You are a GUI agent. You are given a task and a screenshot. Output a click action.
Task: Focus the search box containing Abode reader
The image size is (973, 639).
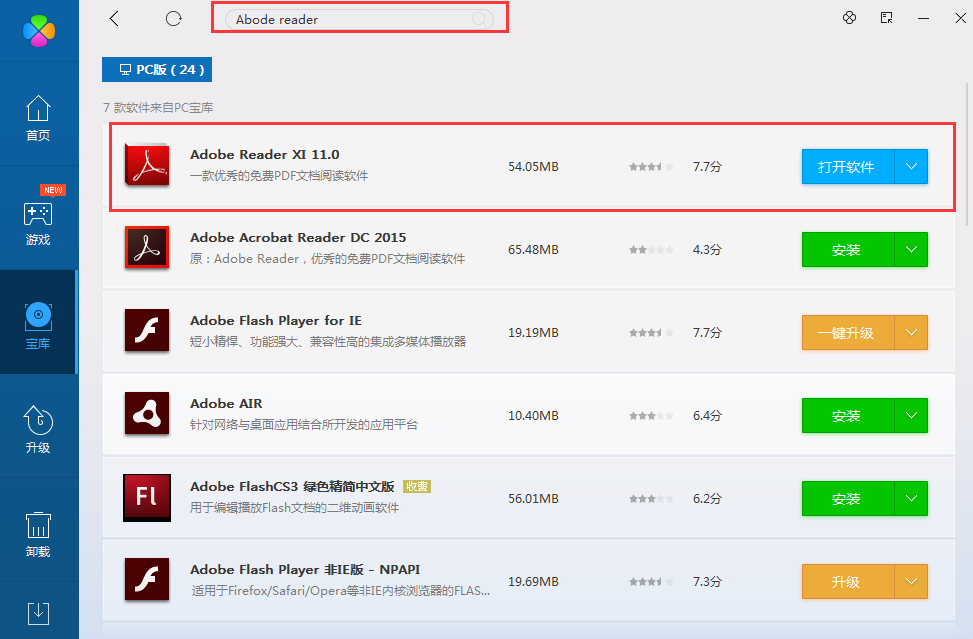[x=359, y=19]
